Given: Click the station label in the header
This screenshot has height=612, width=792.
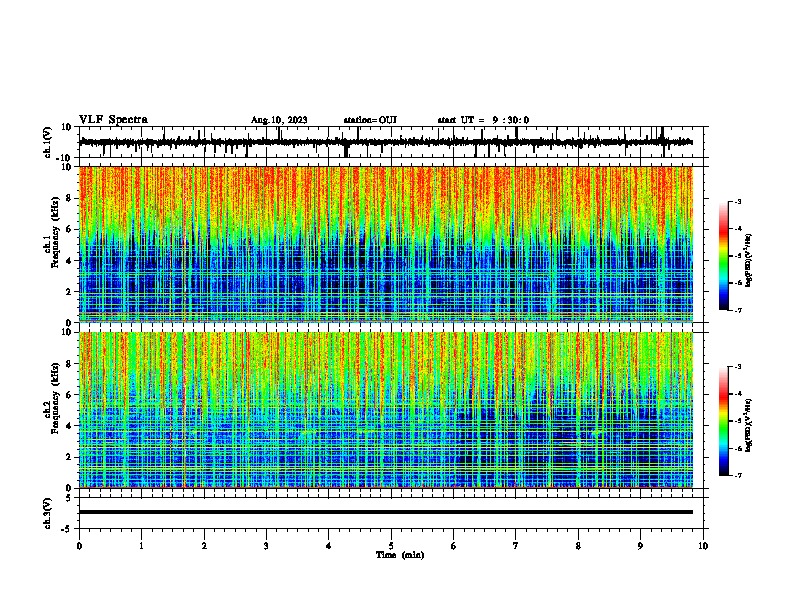Looking at the screenshot, I should tap(370, 120).
